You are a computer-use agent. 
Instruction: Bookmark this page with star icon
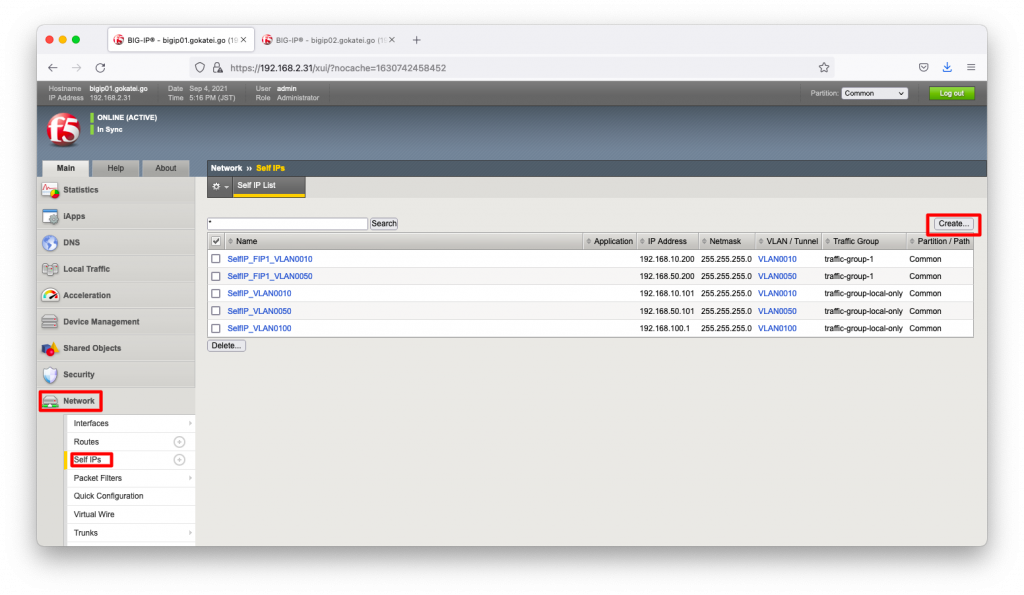tap(824, 68)
